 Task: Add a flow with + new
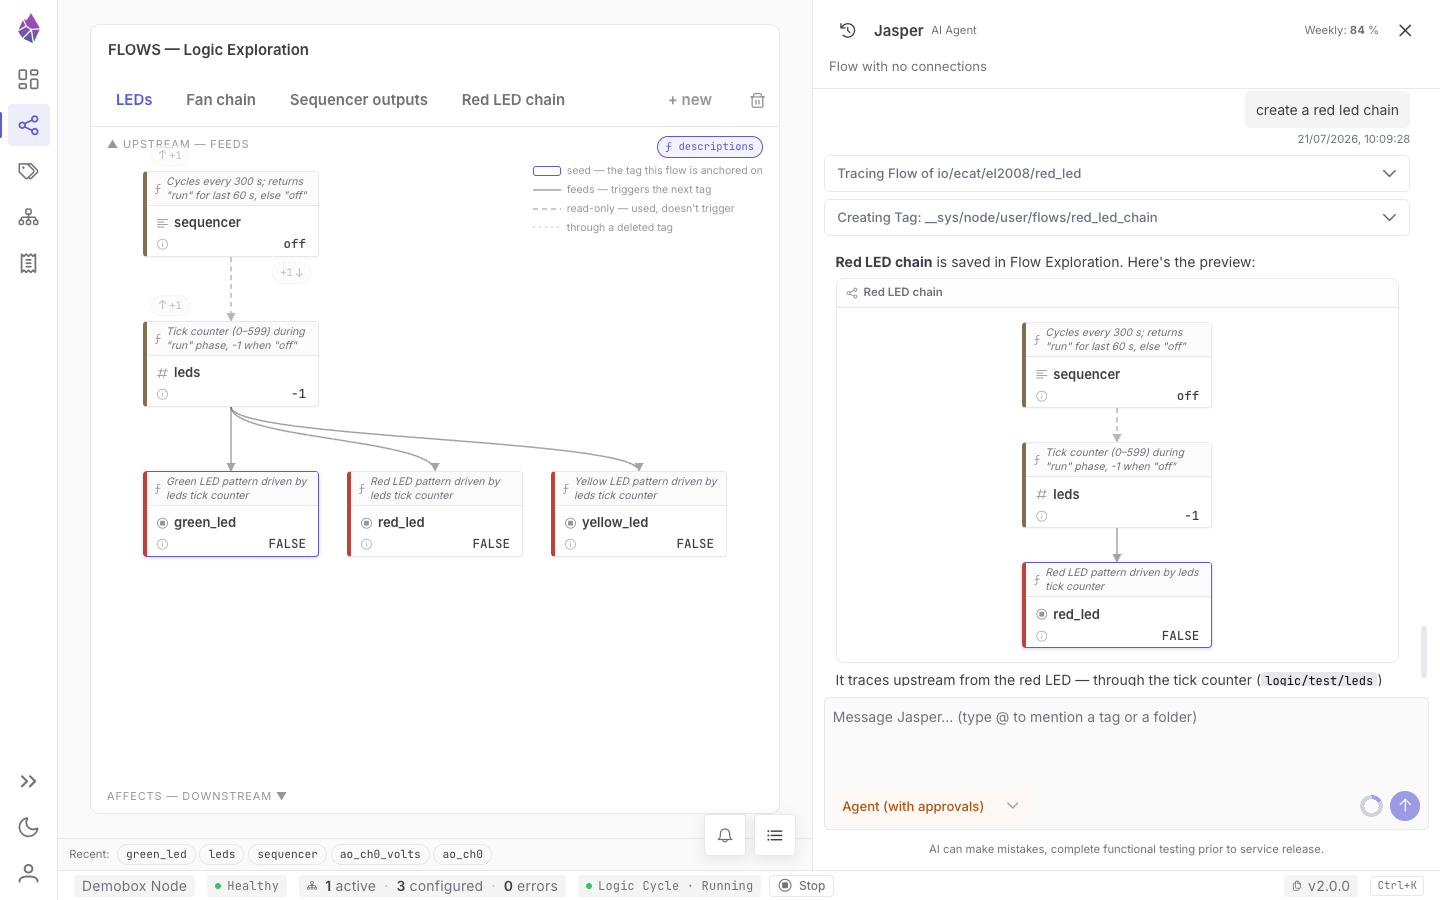click(x=690, y=100)
